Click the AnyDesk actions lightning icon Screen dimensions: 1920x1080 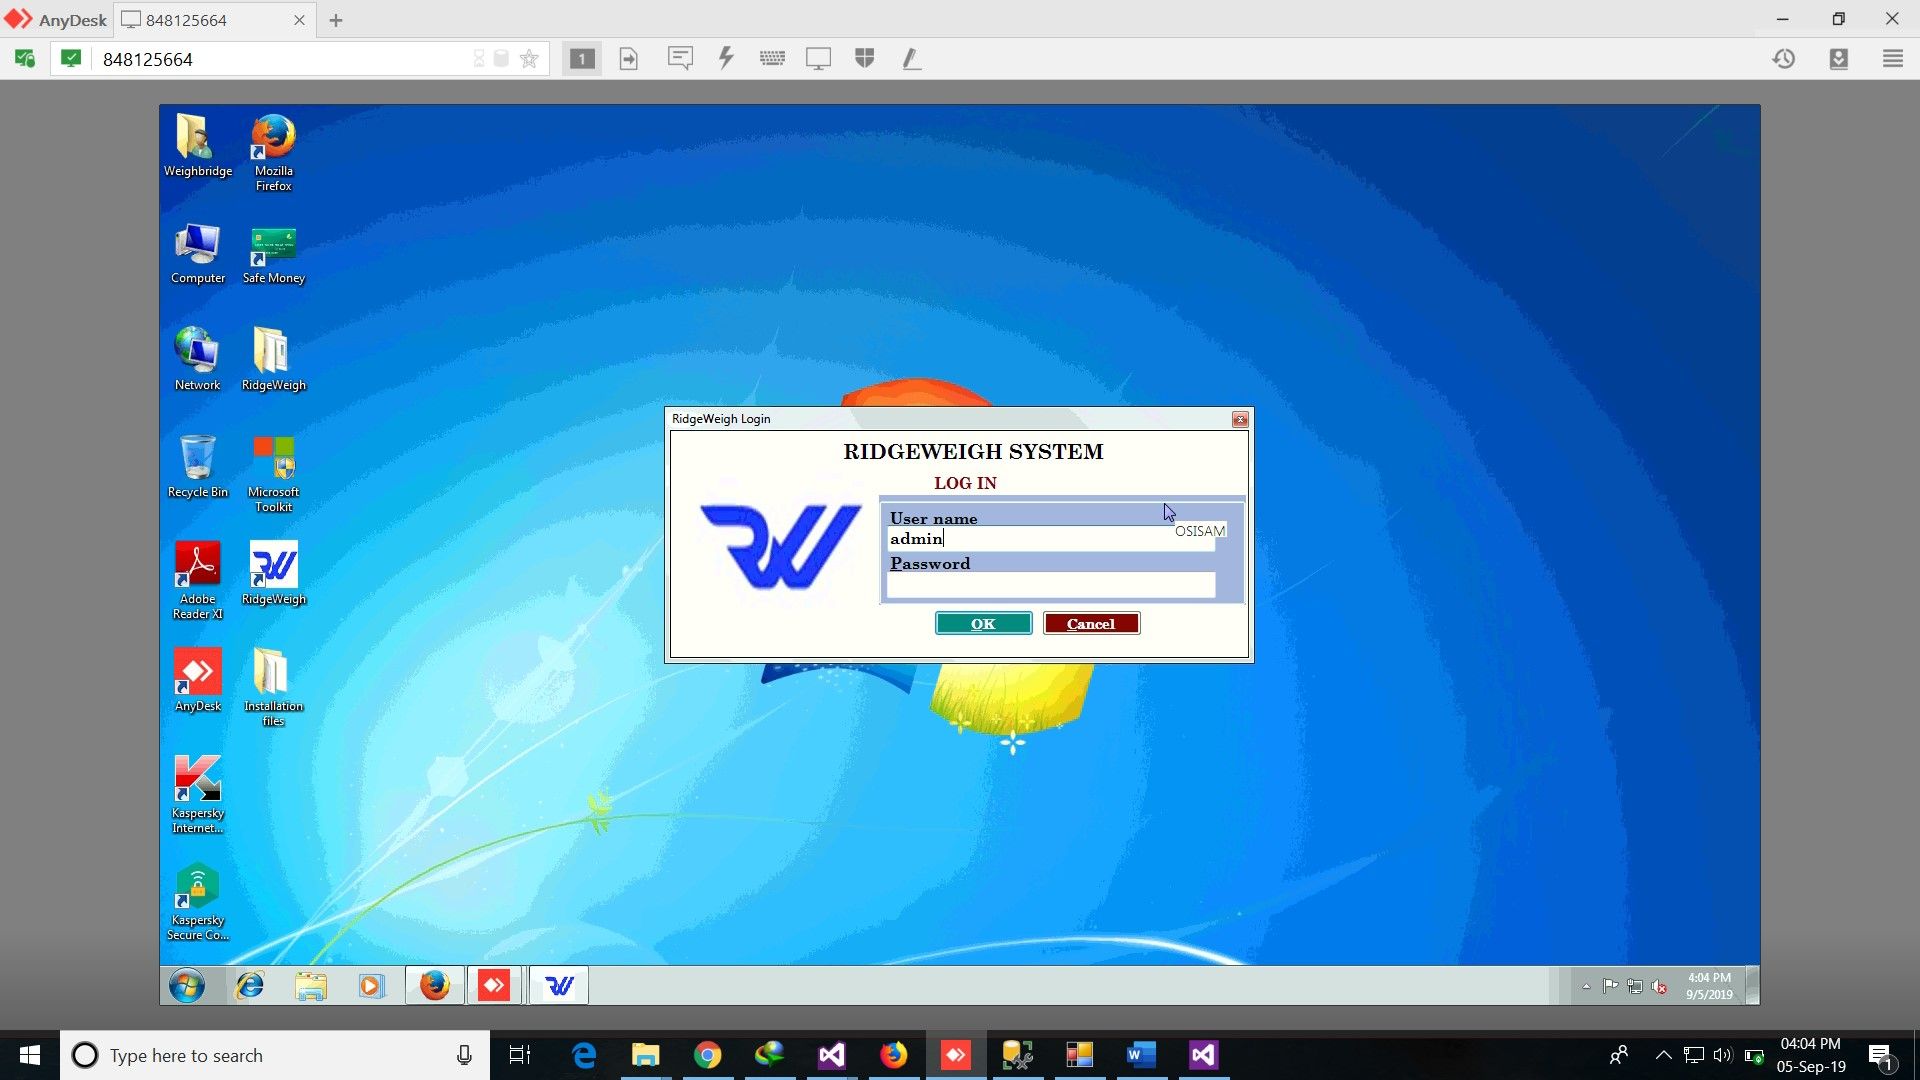(x=727, y=59)
